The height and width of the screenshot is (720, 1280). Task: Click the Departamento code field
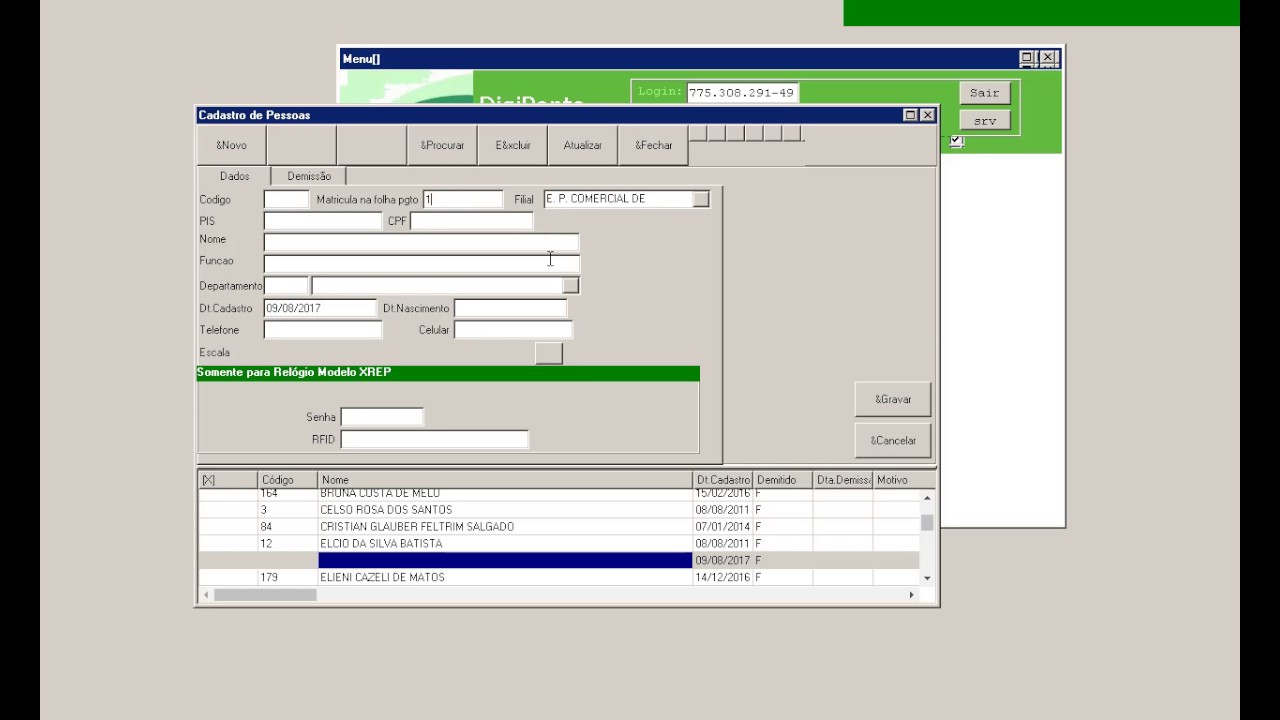[x=286, y=285]
